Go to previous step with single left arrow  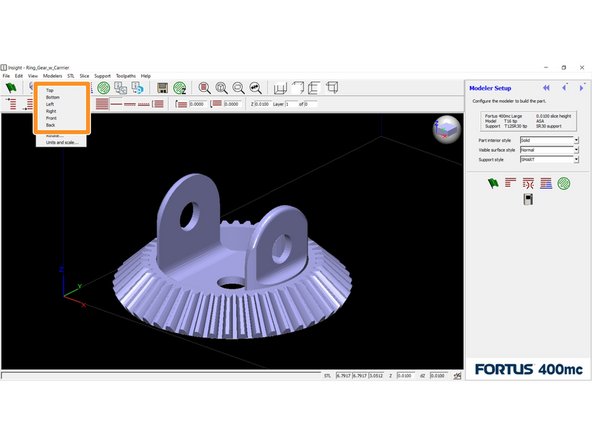[x=564, y=88]
